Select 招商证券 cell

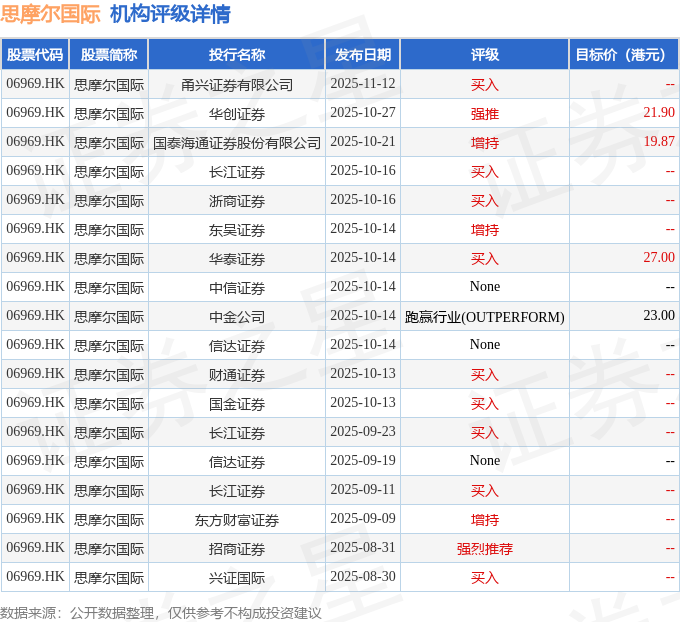pyautogui.click(x=237, y=549)
